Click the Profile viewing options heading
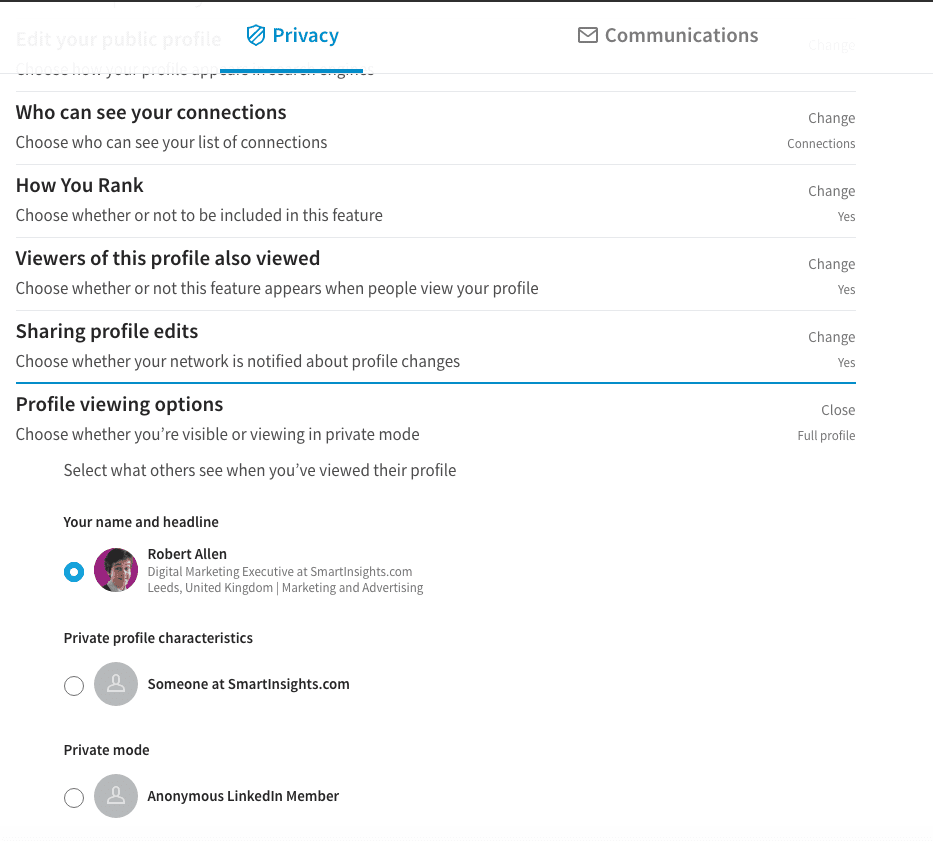 click(119, 404)
